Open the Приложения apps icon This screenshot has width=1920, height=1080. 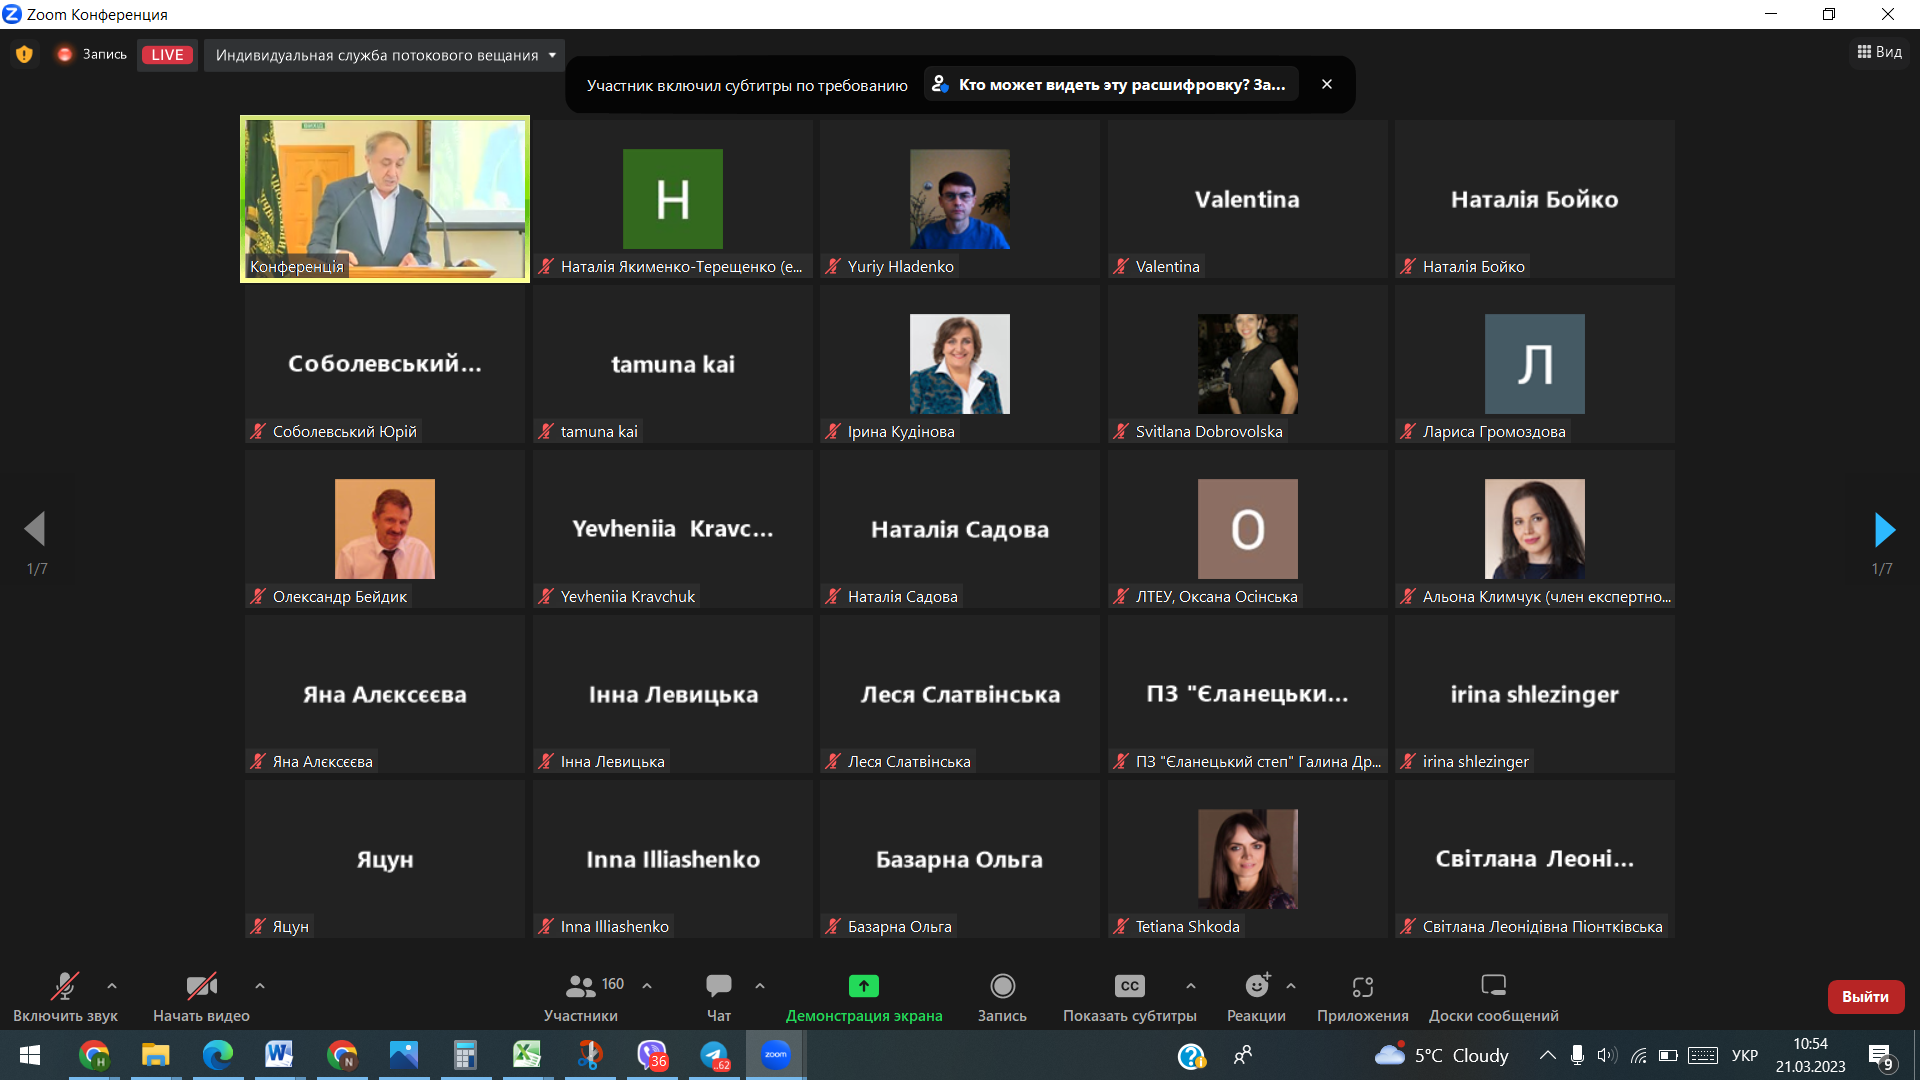(x=1362, y=986)
